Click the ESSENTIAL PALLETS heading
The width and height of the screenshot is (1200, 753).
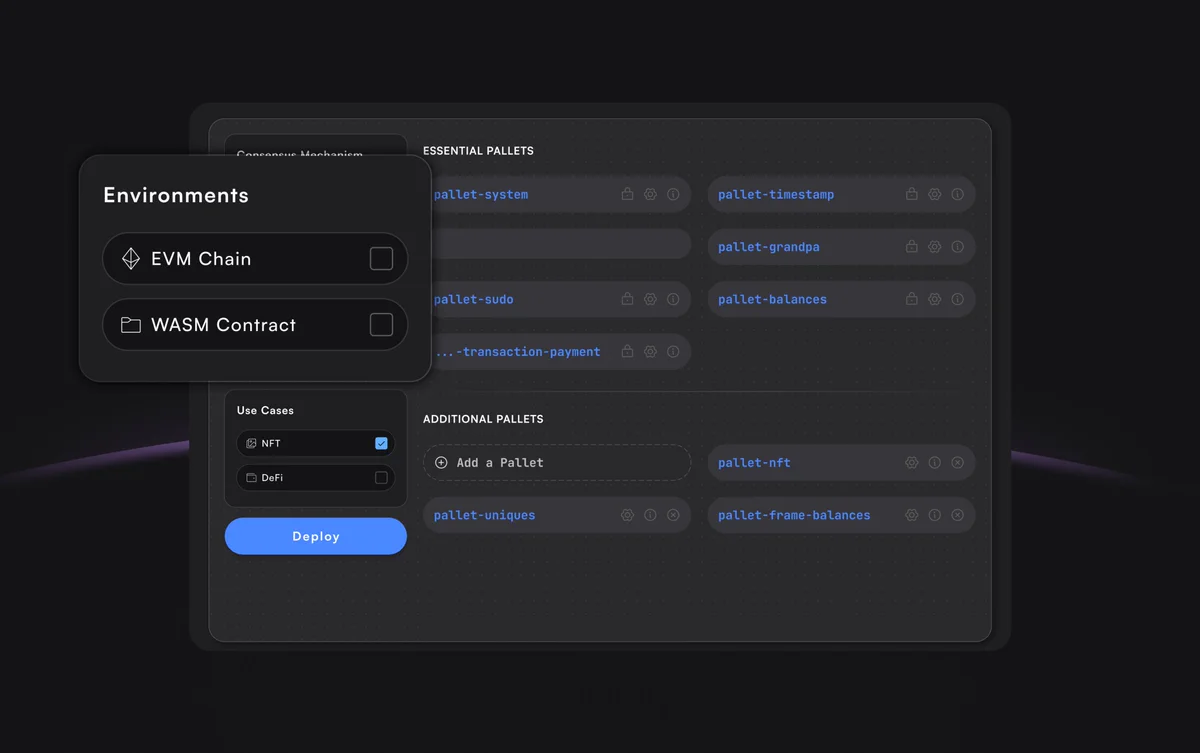coord(478,151)
